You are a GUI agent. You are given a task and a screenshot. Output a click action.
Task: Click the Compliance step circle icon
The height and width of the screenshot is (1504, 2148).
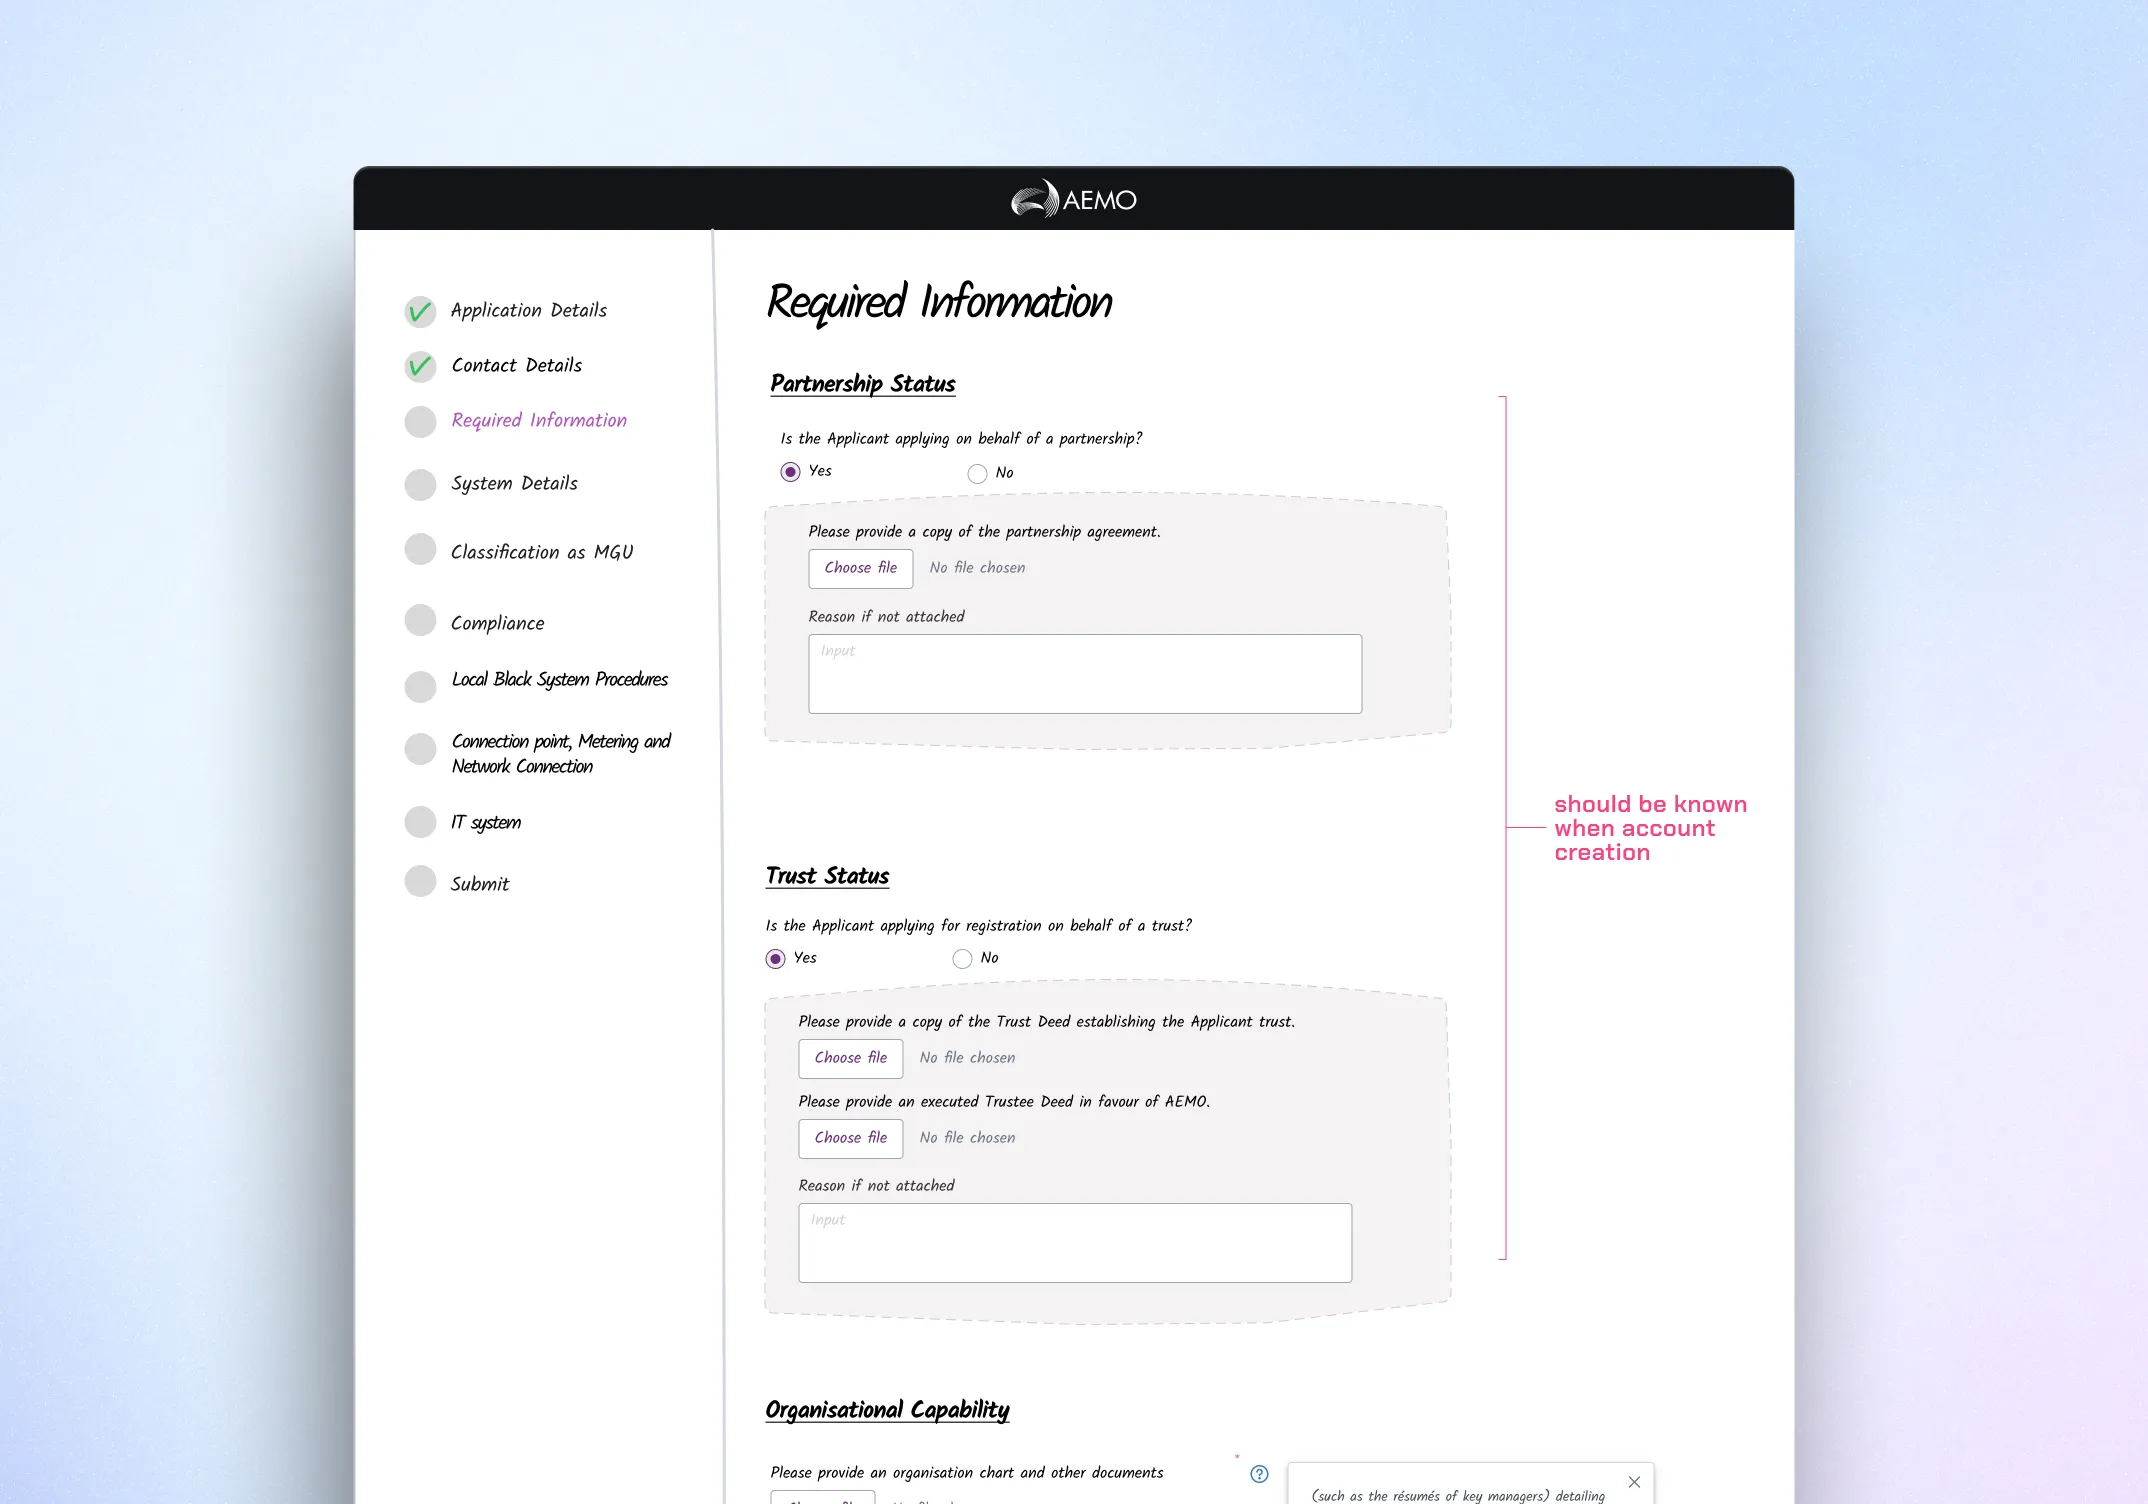[420, 621]
